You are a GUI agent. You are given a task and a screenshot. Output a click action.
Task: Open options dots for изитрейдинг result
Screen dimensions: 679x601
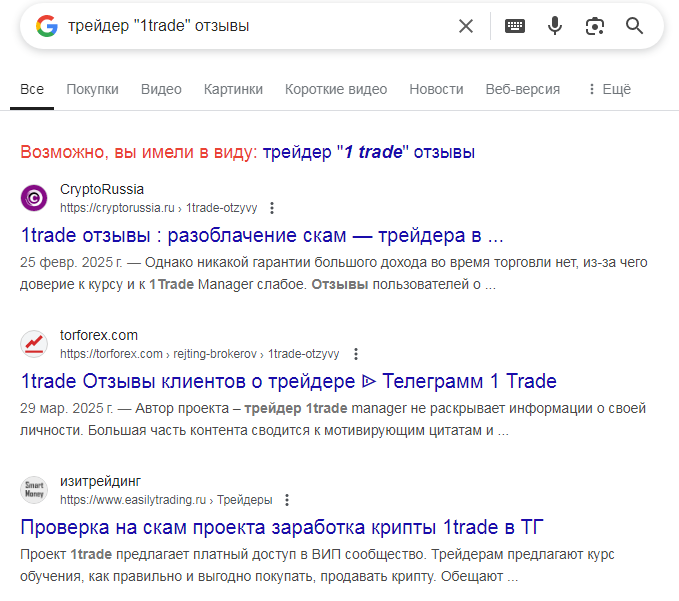[x=287, y=500]
